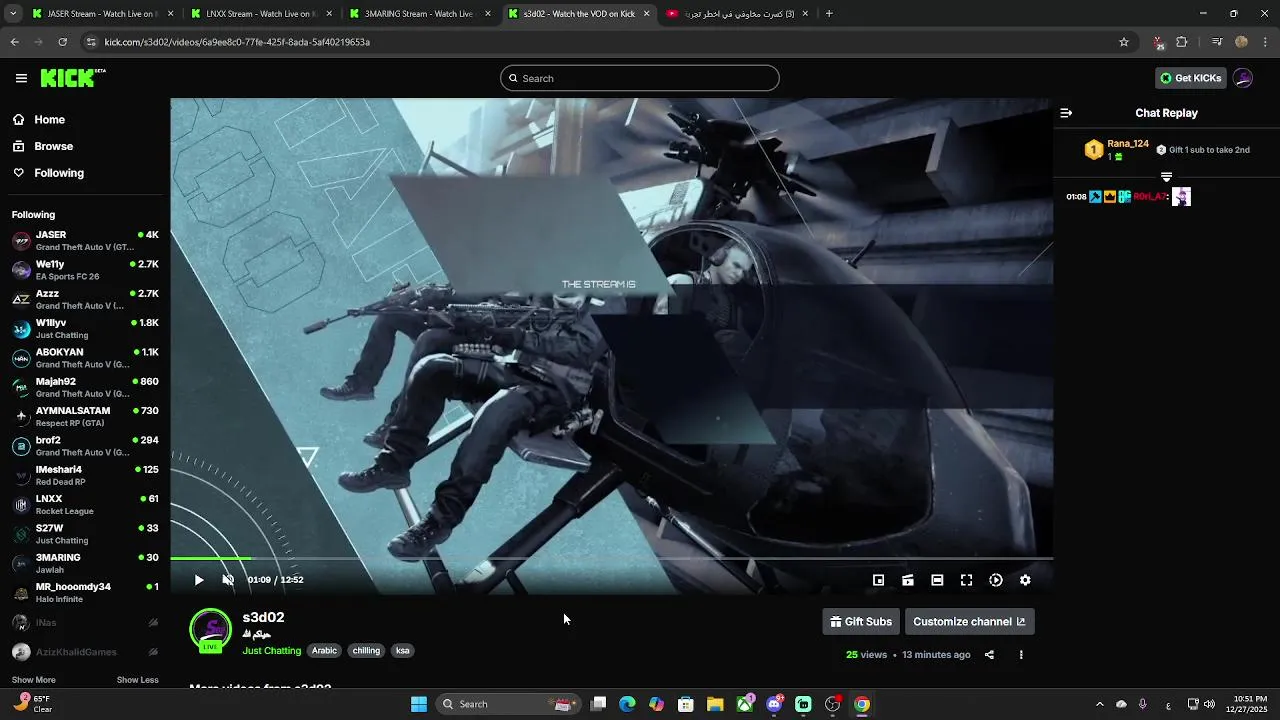Click Show More in following list
The image size is (1280, 720).
tap(34, 680)
